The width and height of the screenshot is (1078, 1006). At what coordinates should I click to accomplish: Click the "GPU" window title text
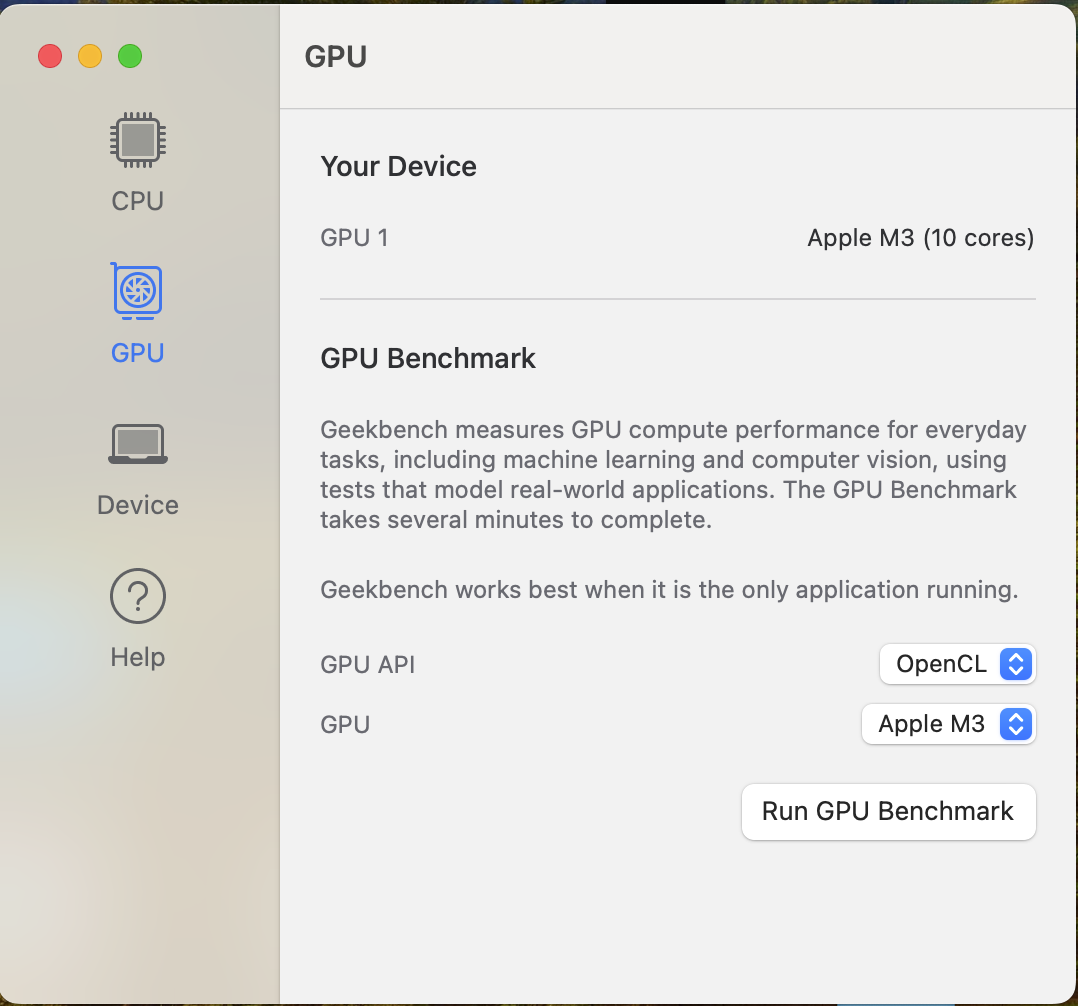336,56
